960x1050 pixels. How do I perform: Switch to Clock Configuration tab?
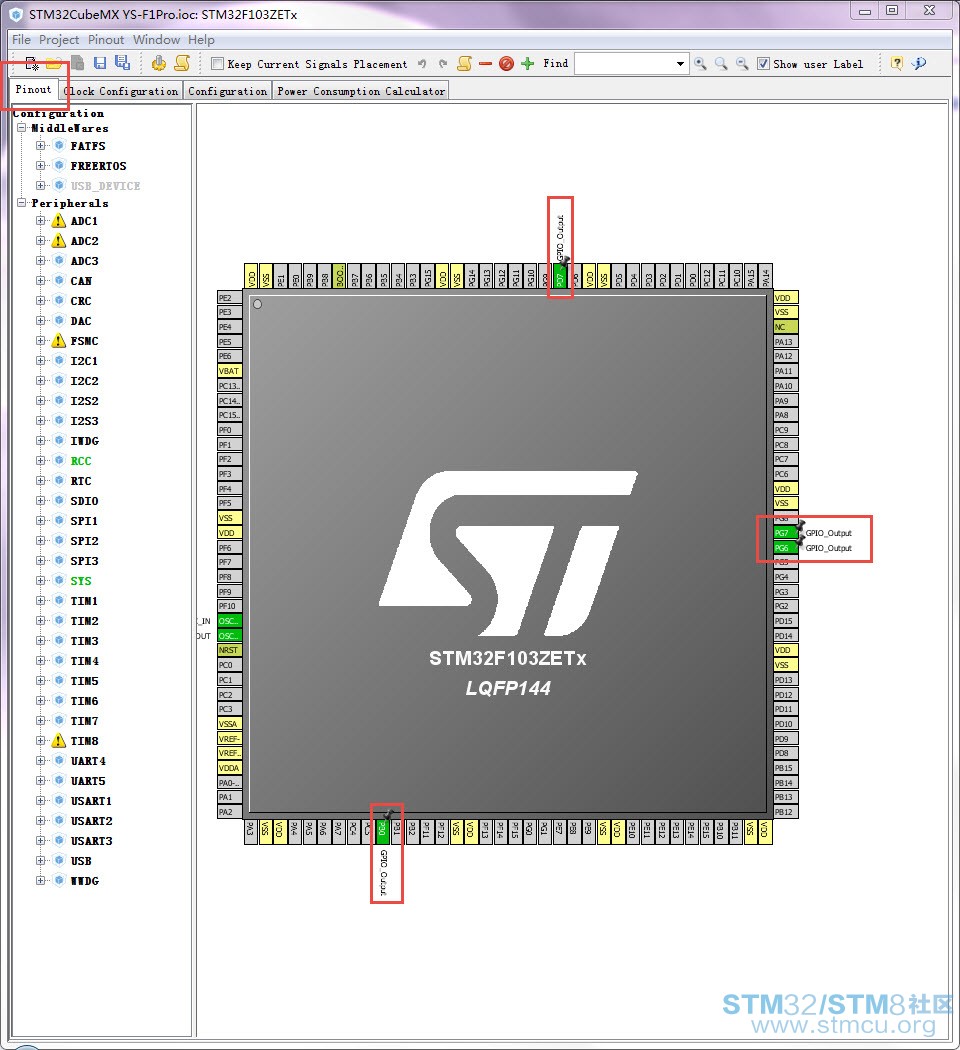[x=121, y=91]
